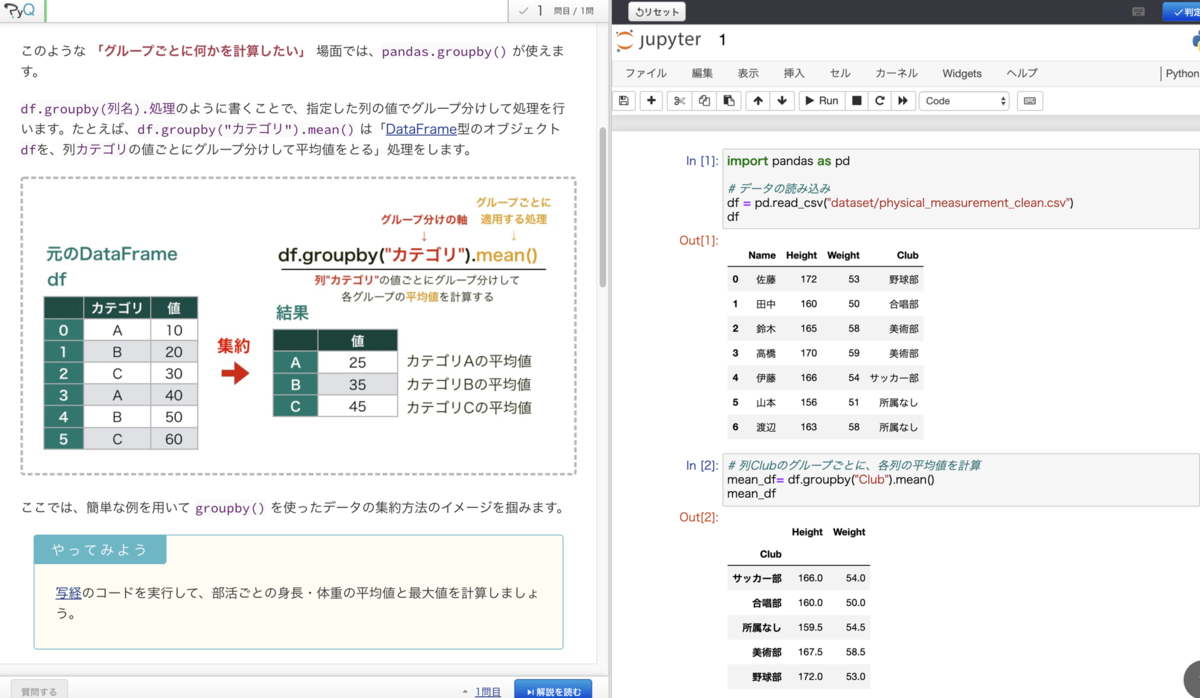
Task: Move the selected cell up
Action: coord(758,101)
